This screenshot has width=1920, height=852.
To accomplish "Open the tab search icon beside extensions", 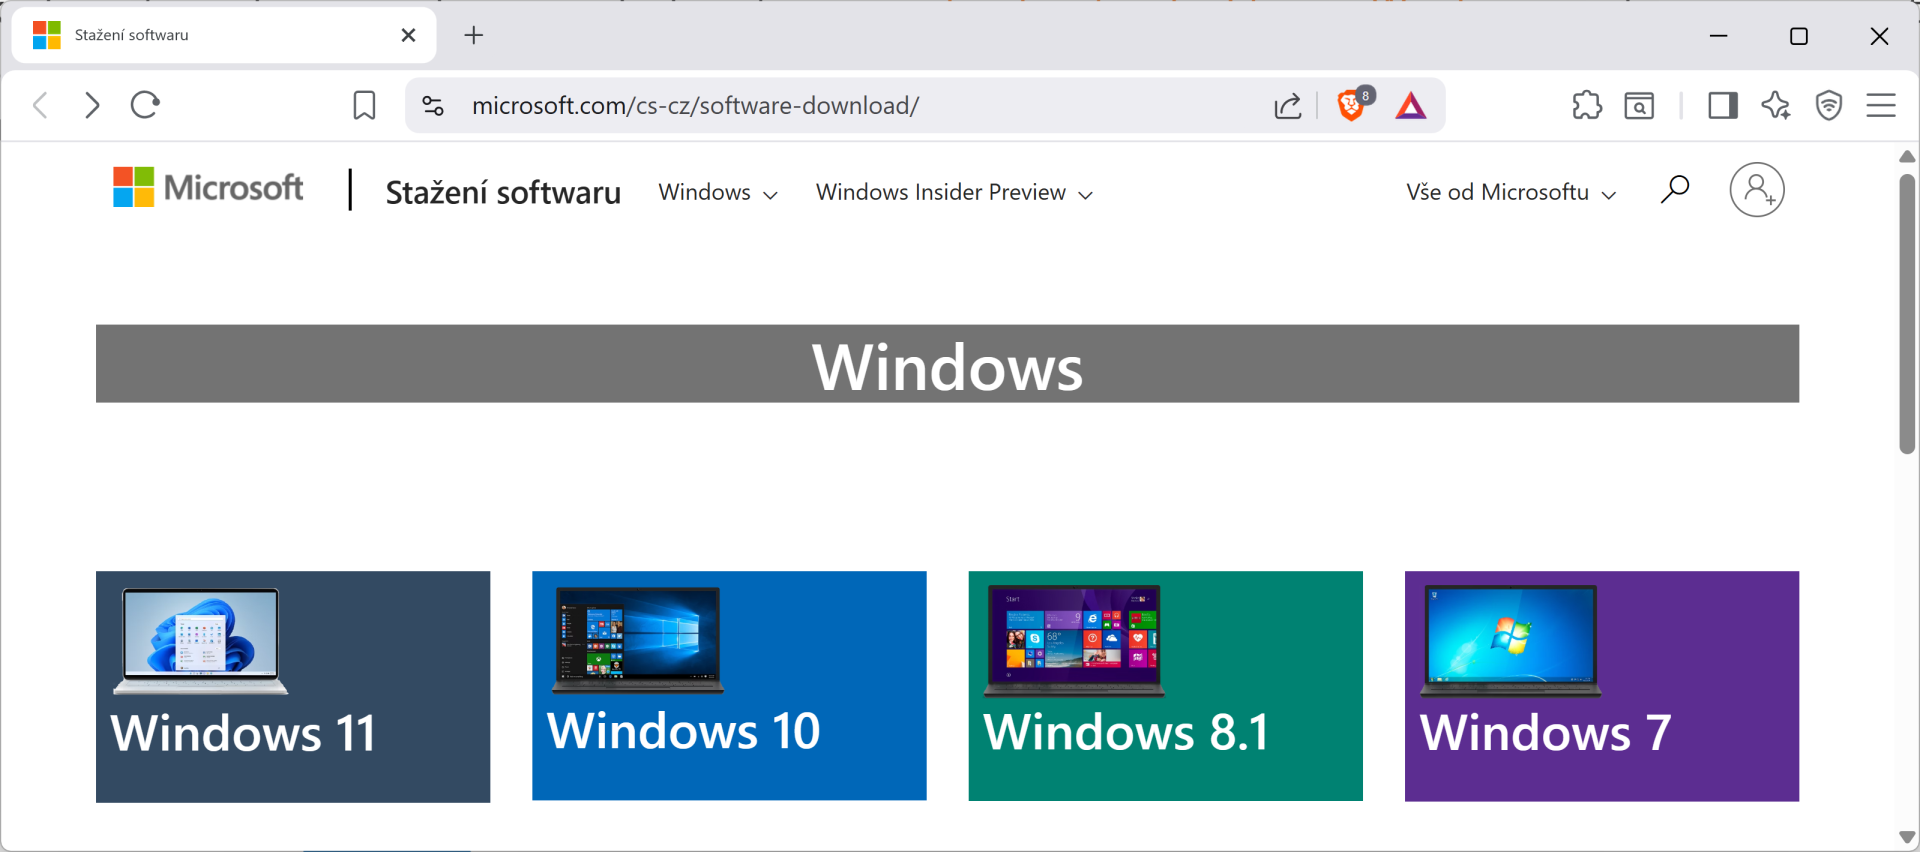I will coord(1639,105).
